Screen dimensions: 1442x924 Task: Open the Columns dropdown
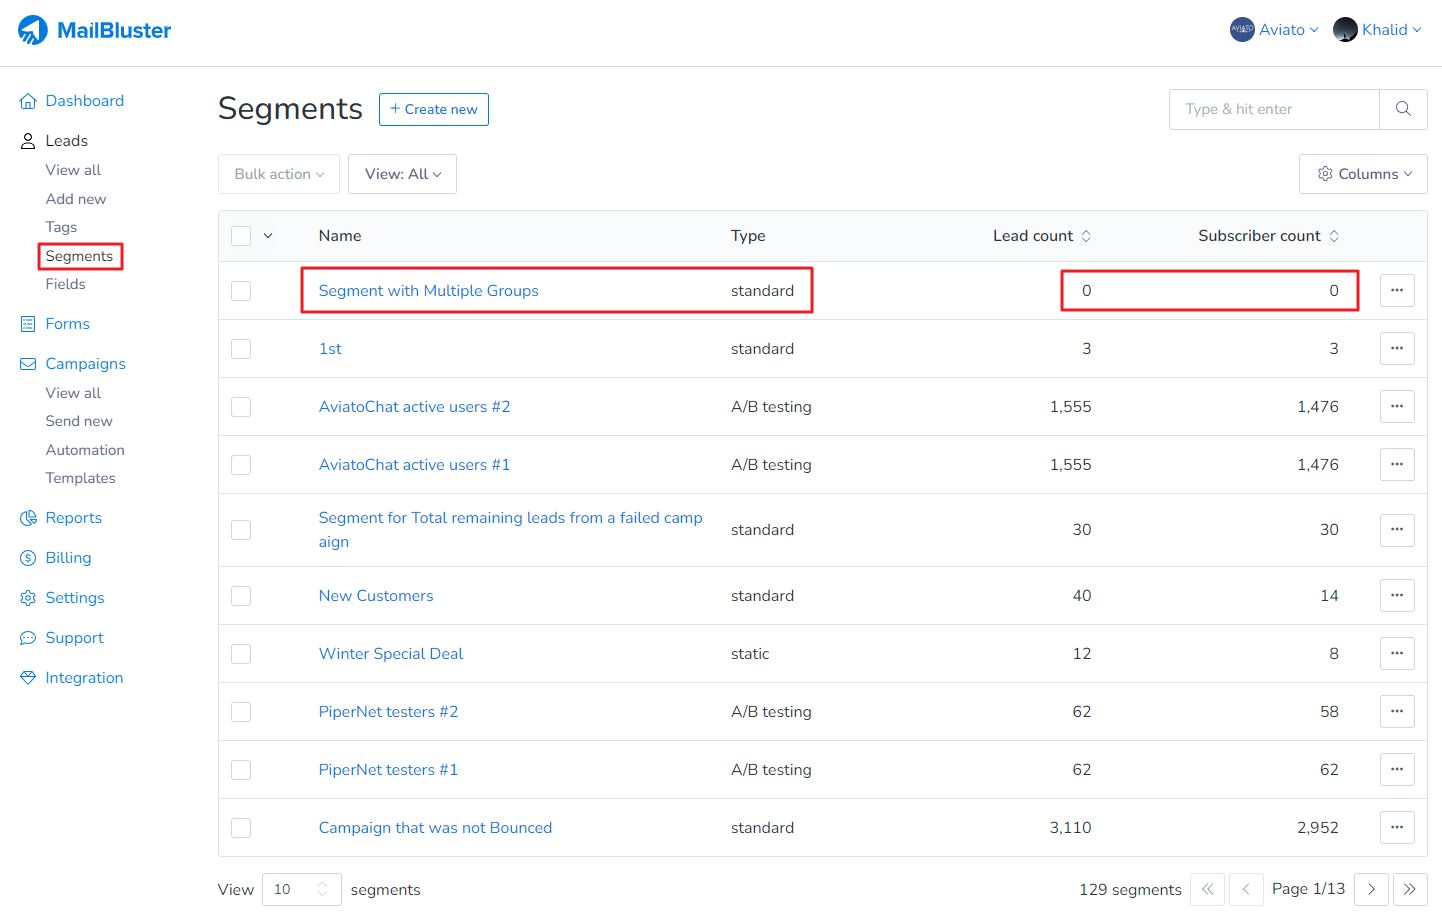point(1363,174)
